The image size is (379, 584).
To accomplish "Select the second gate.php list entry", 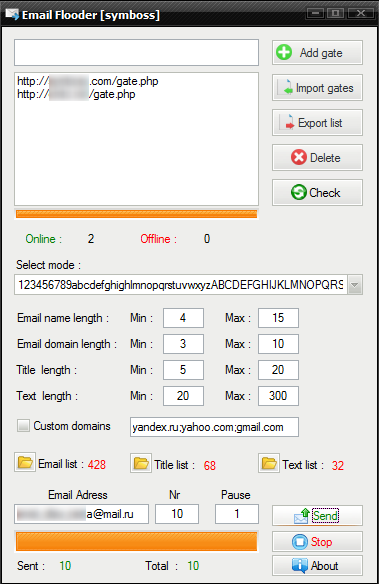I will [76, 94].
